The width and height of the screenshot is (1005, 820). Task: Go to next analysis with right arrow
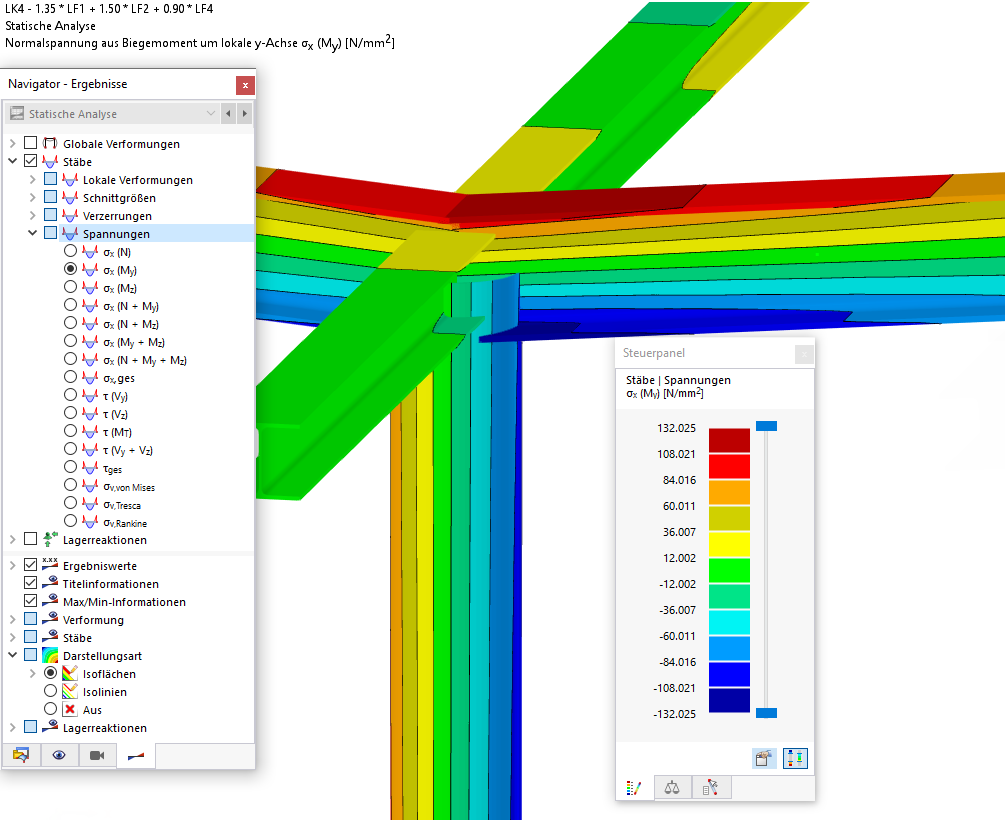point(244,114)
